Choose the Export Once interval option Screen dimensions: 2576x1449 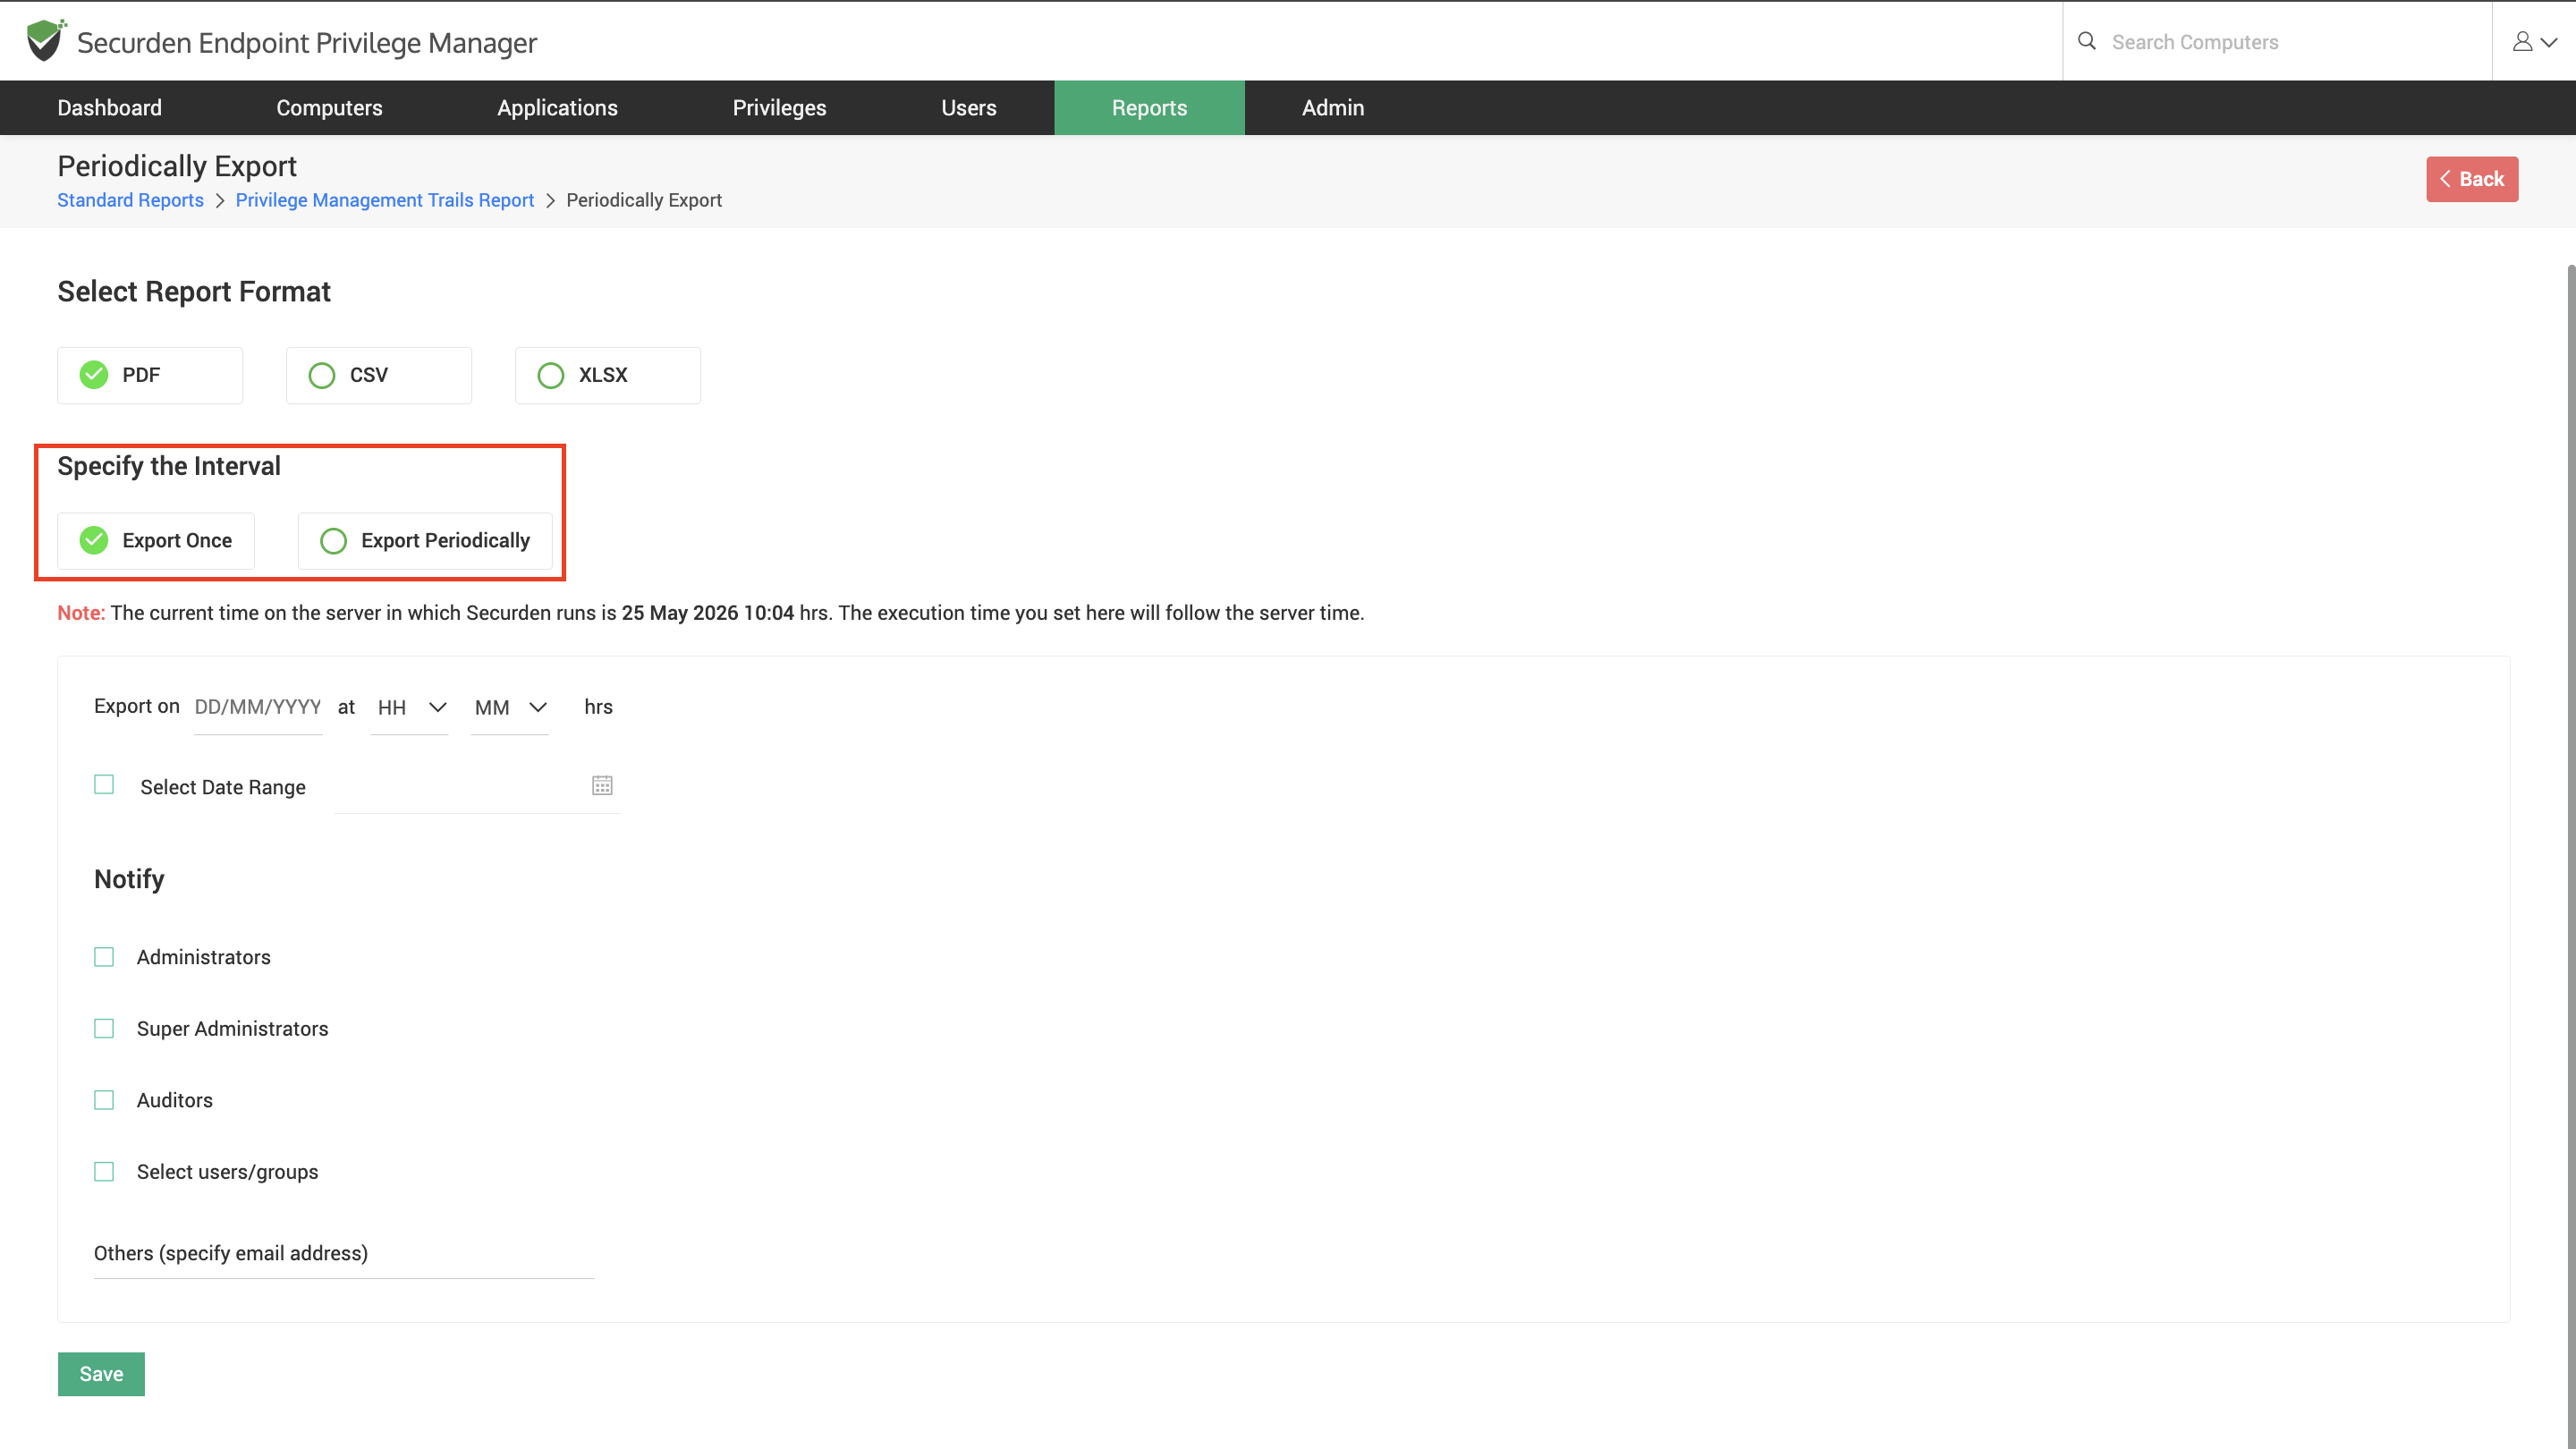pyautogui.click(x=156, y=541)
